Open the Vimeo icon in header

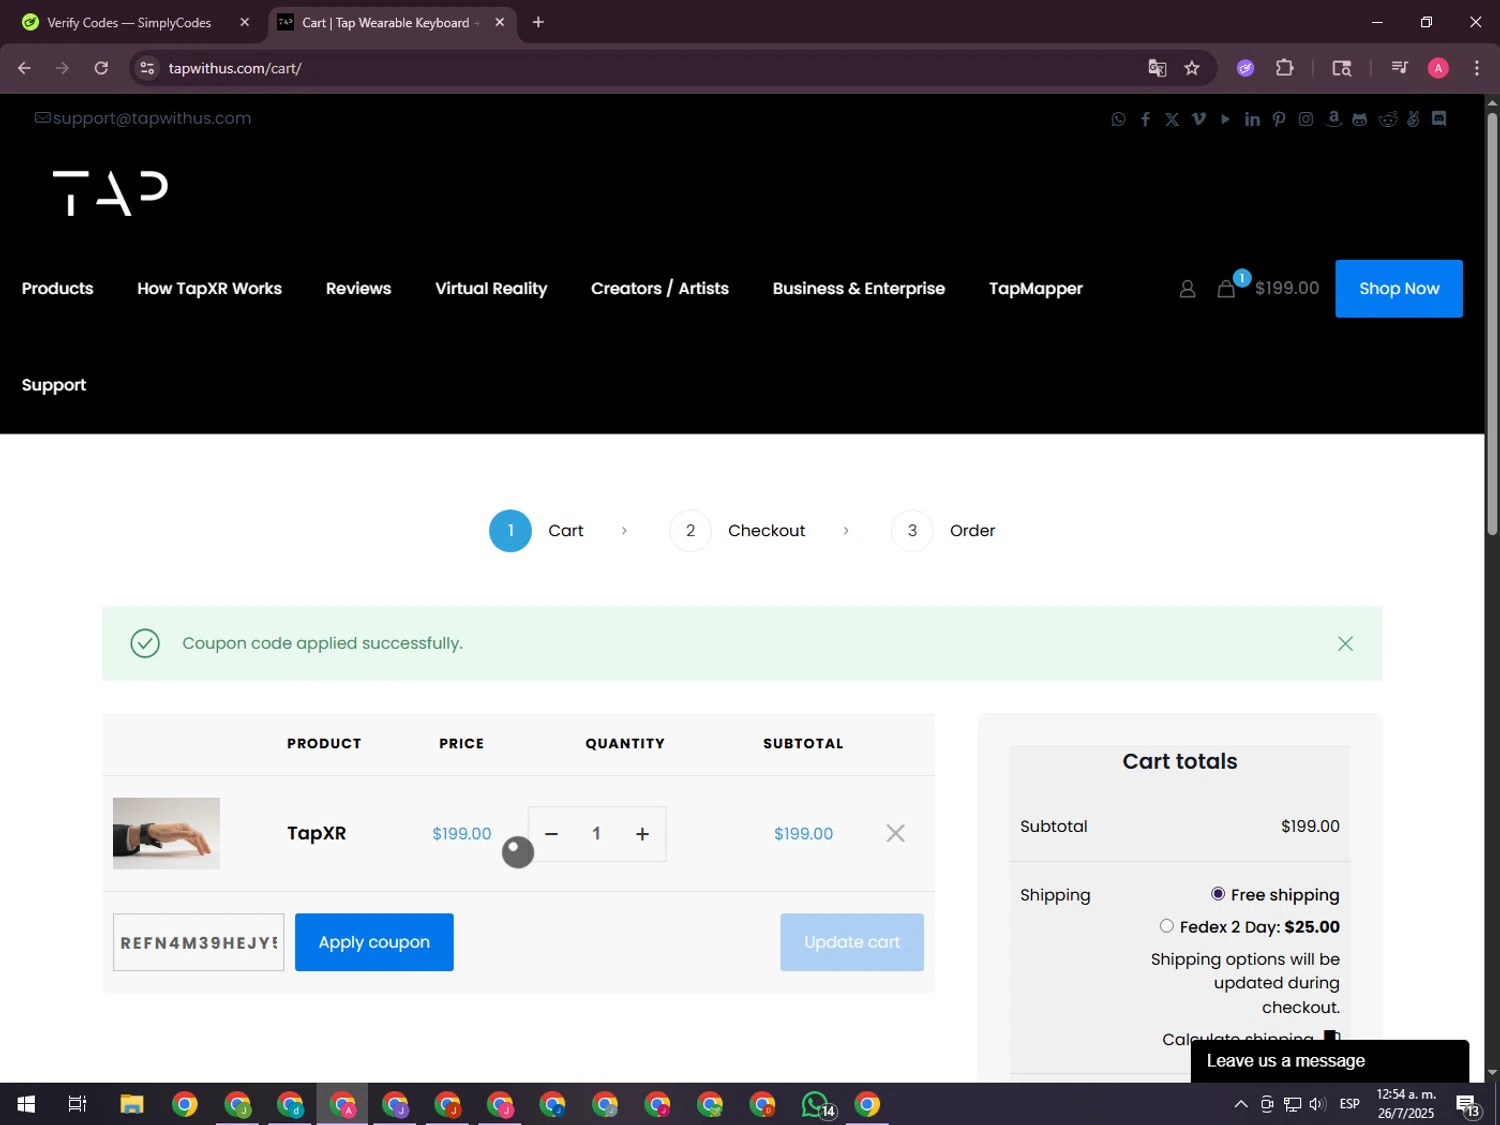(1199, 119)
